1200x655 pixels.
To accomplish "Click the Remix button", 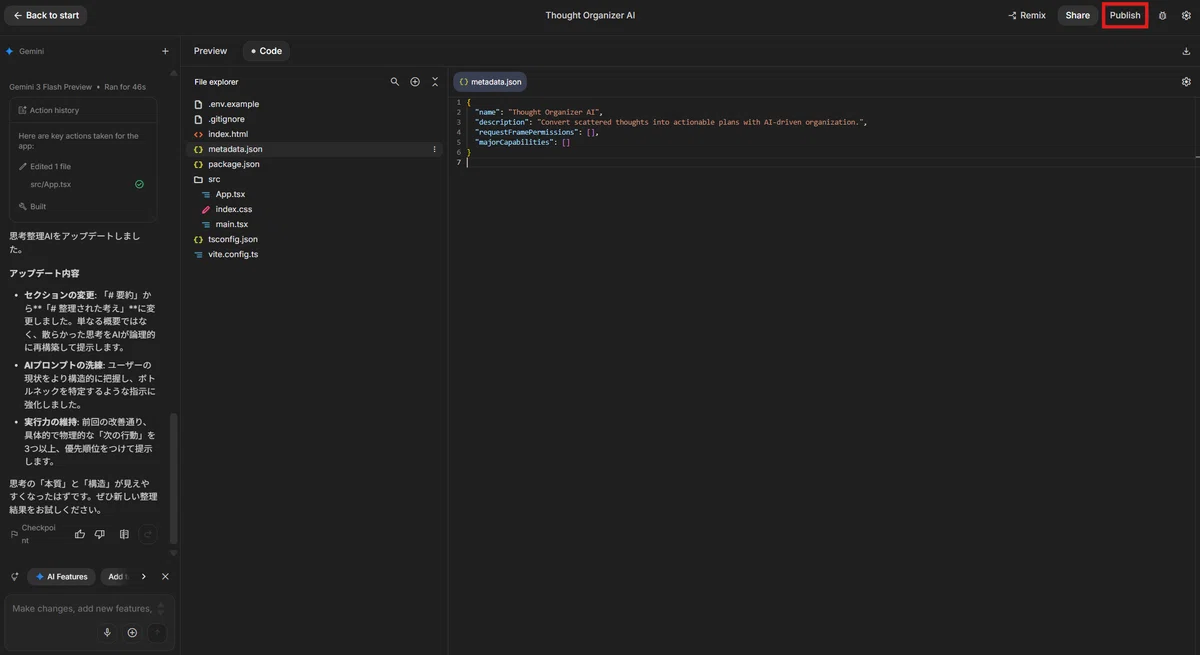I will 1027,16.
